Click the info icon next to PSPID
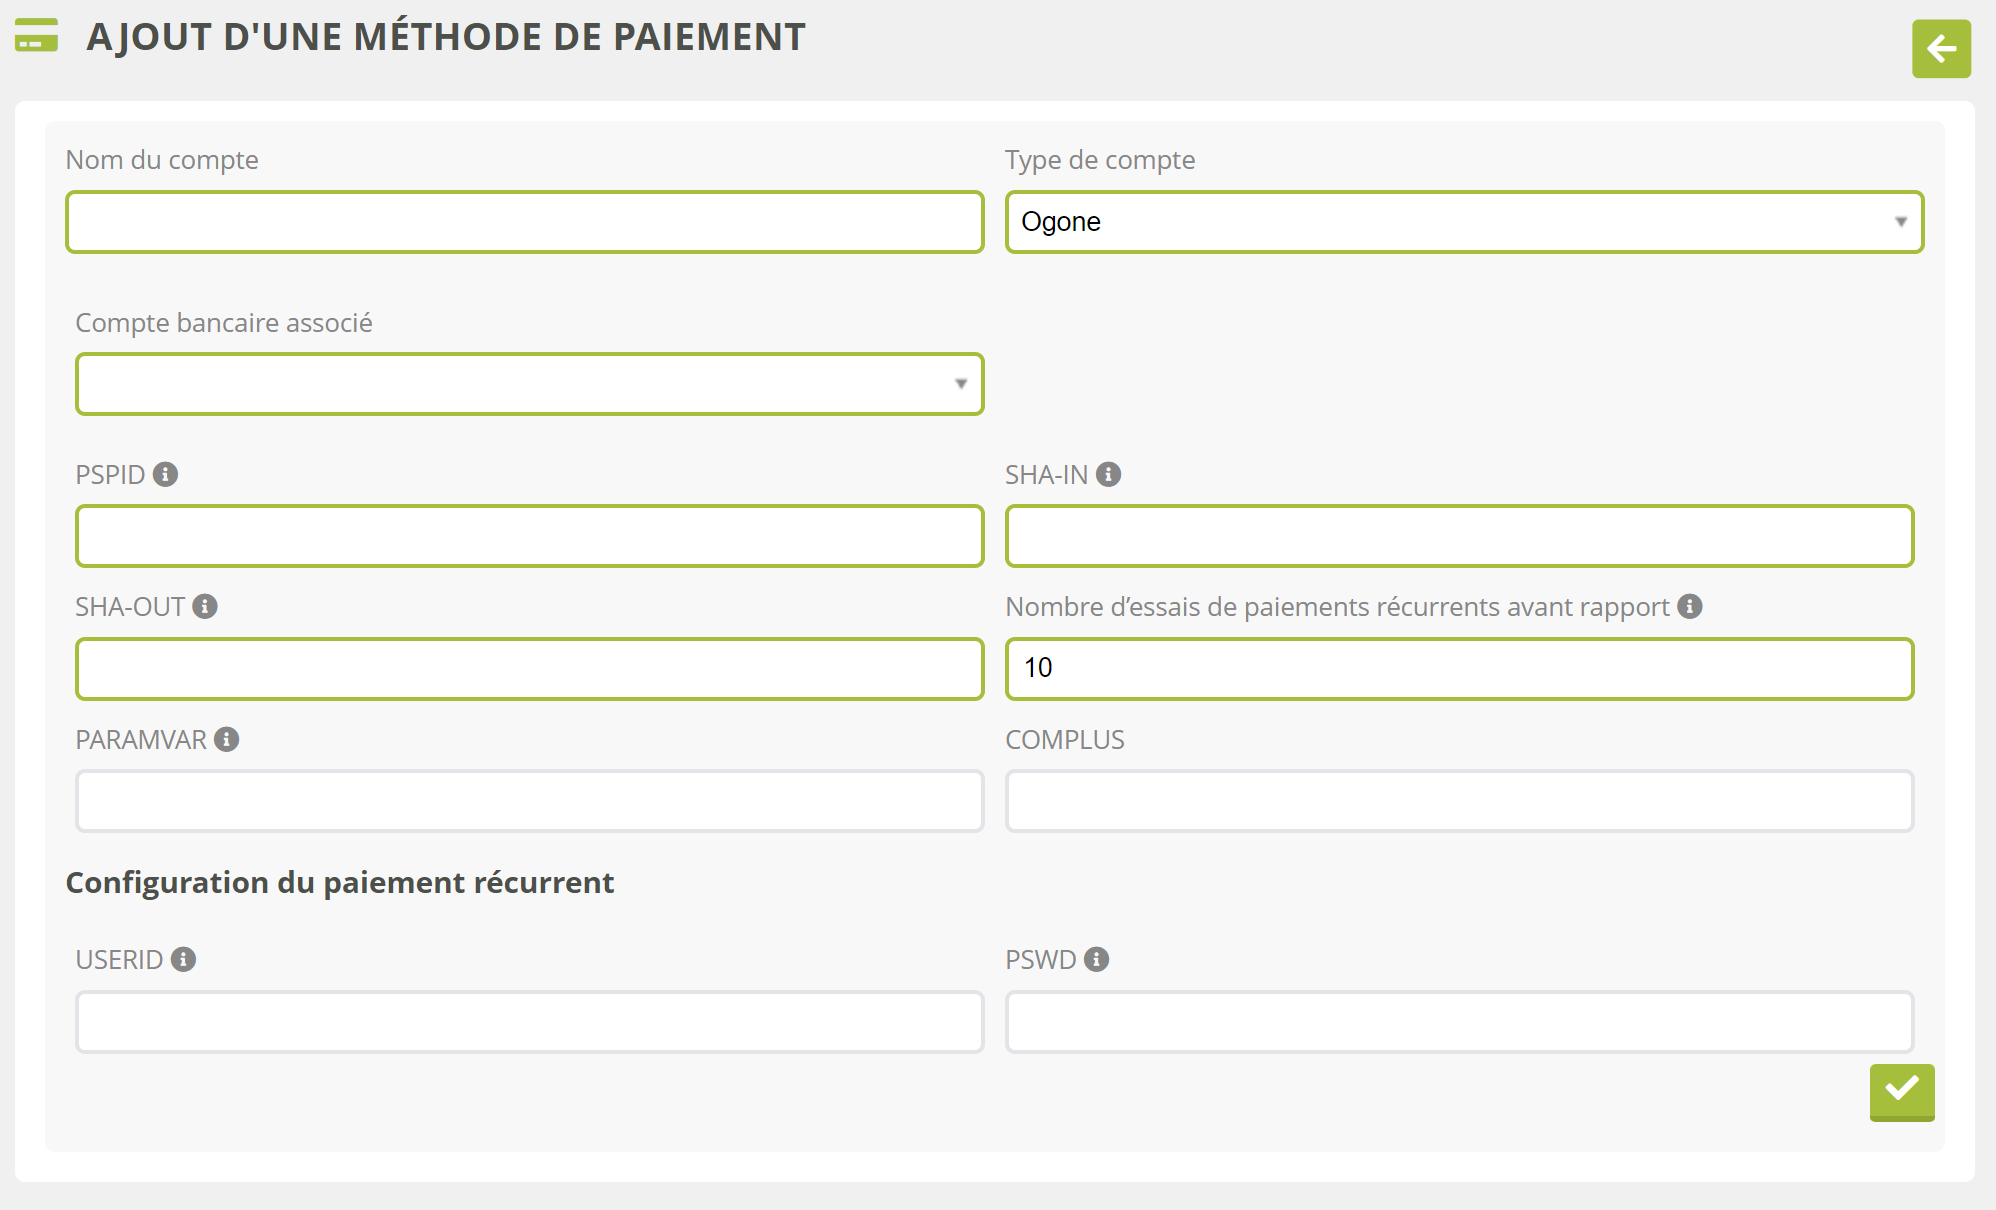 (x=166, y=474)
